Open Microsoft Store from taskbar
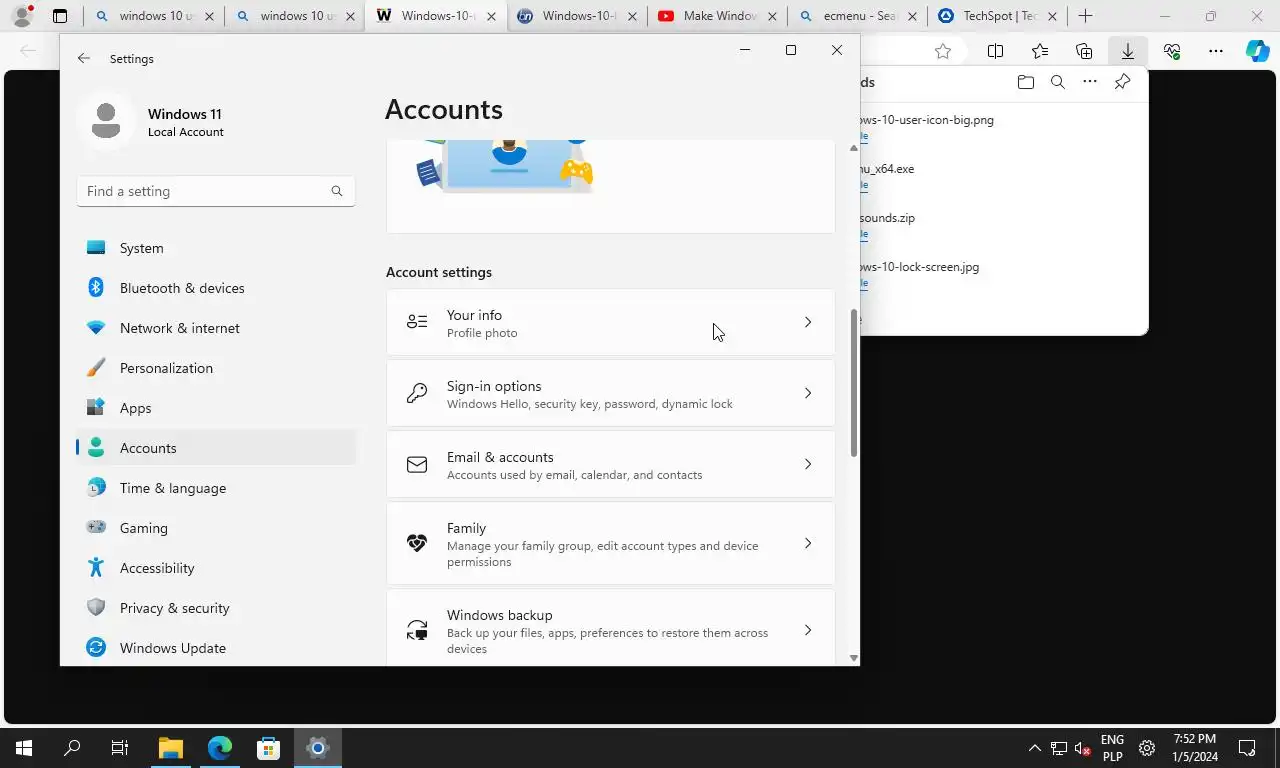Viewport: 1280px width, 768px height. coord(268,748)
